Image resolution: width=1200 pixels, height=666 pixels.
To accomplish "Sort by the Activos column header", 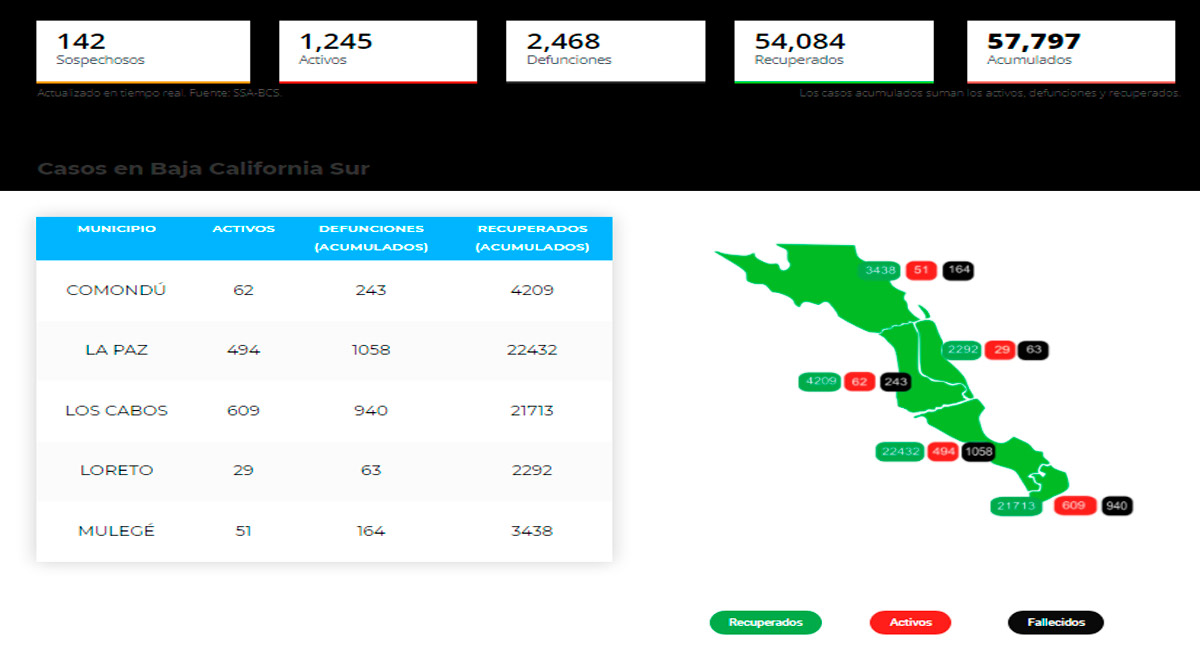I will tap(243, 229).
